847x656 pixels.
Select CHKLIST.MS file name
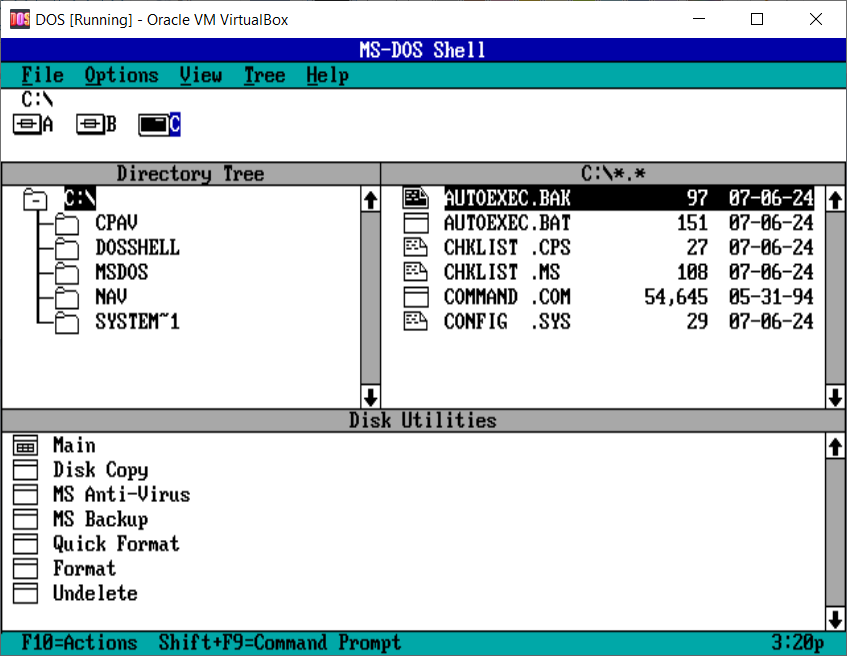(x=502, y=272)
